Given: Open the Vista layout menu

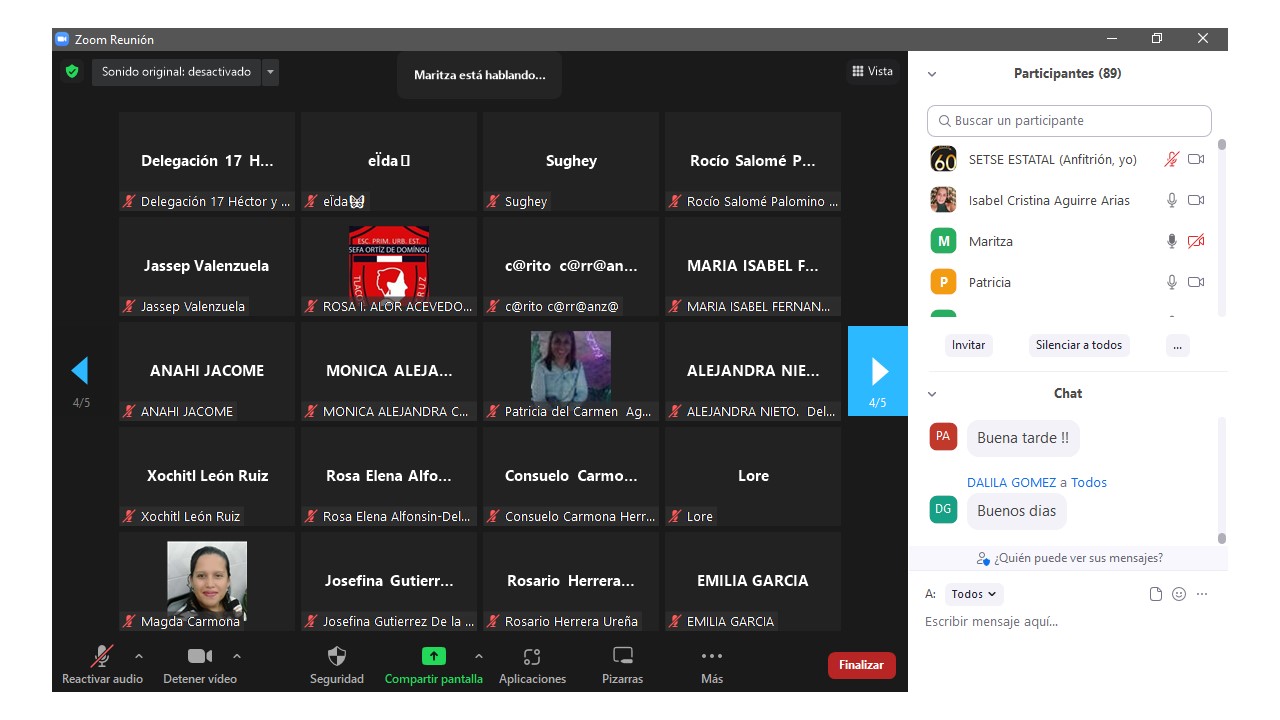Looking at the screenshot, I should click(872, 71).
